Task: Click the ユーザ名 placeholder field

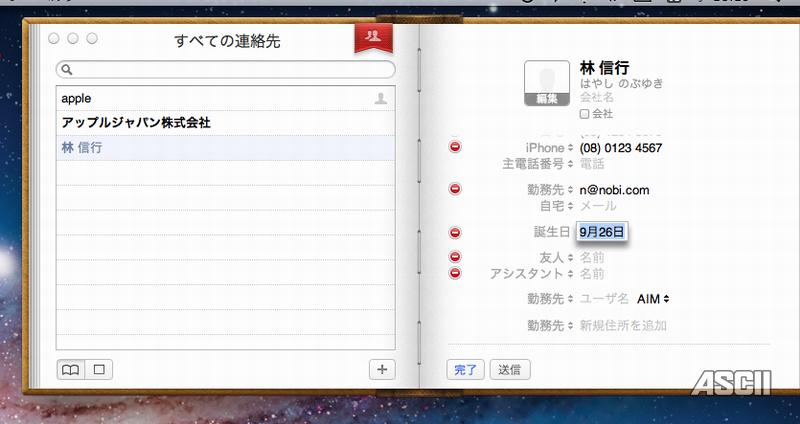Action: coord(604,299)
